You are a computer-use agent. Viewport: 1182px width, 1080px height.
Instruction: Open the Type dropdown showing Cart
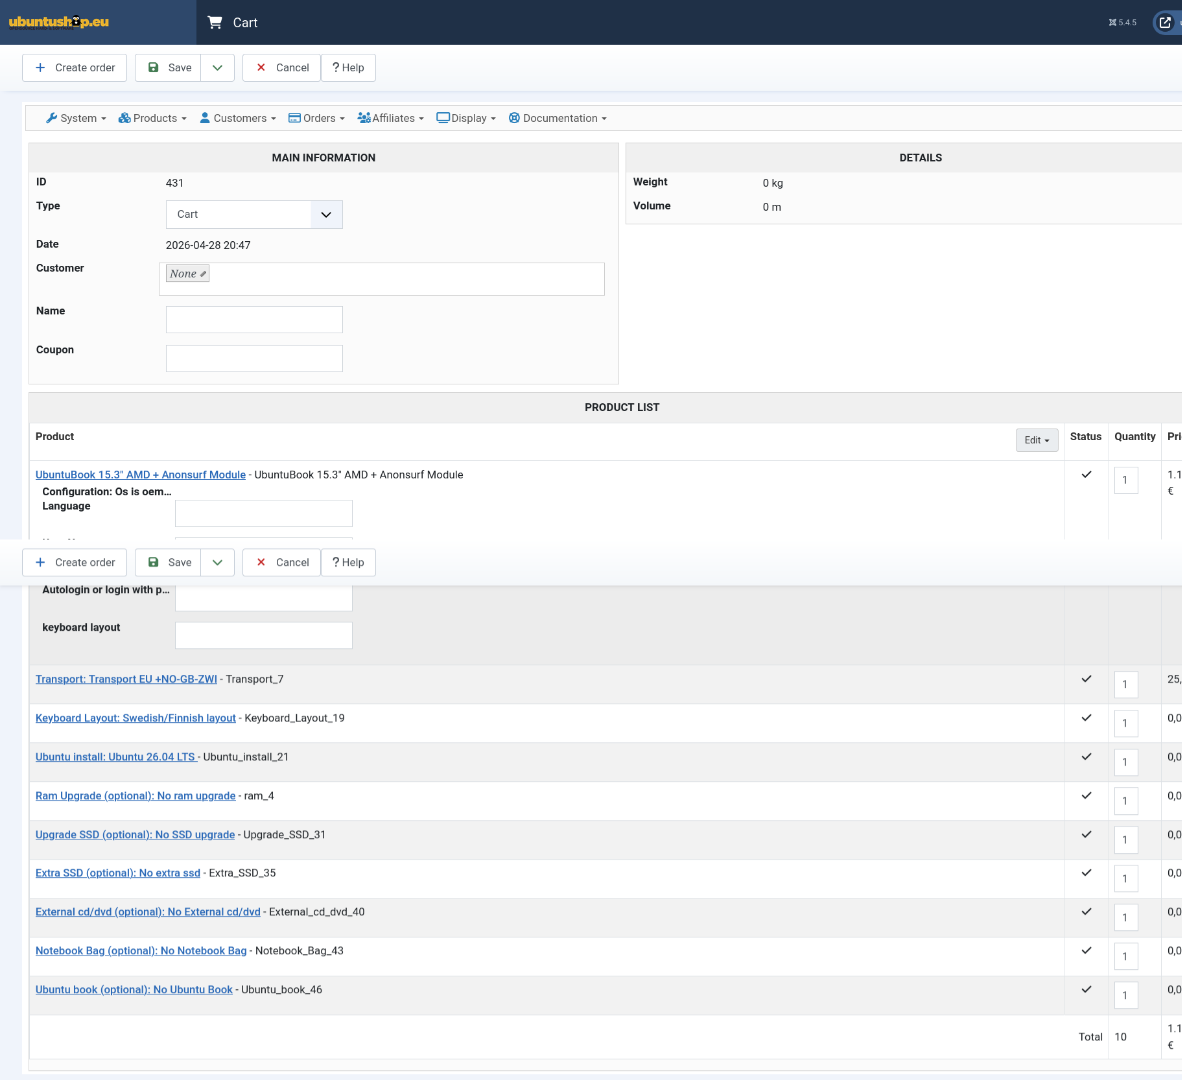pos(254,215)
